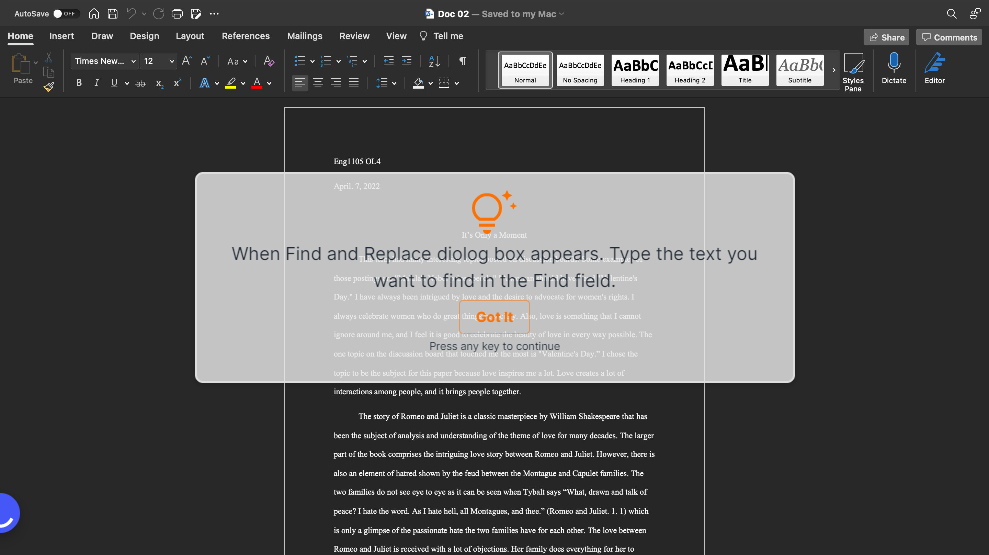Align text right
989x555 pixels.
click(336, 83)
